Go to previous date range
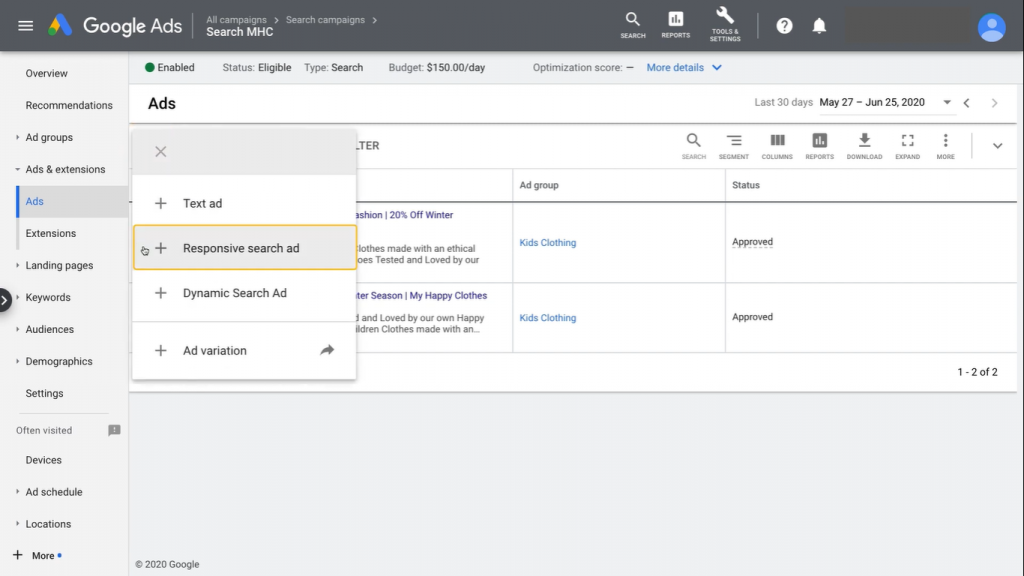Screen dimensions: 1024x576 pyautogui.click(x=967, y=103)
